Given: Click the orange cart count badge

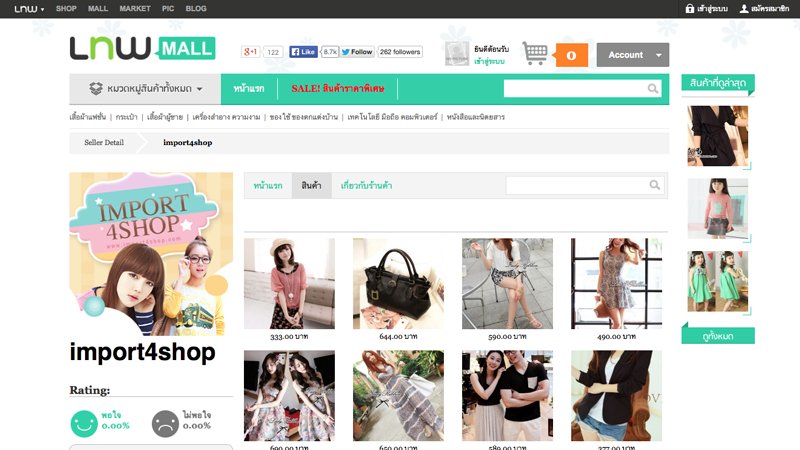Looking at the screenshot, I should [x=571, y=55].
